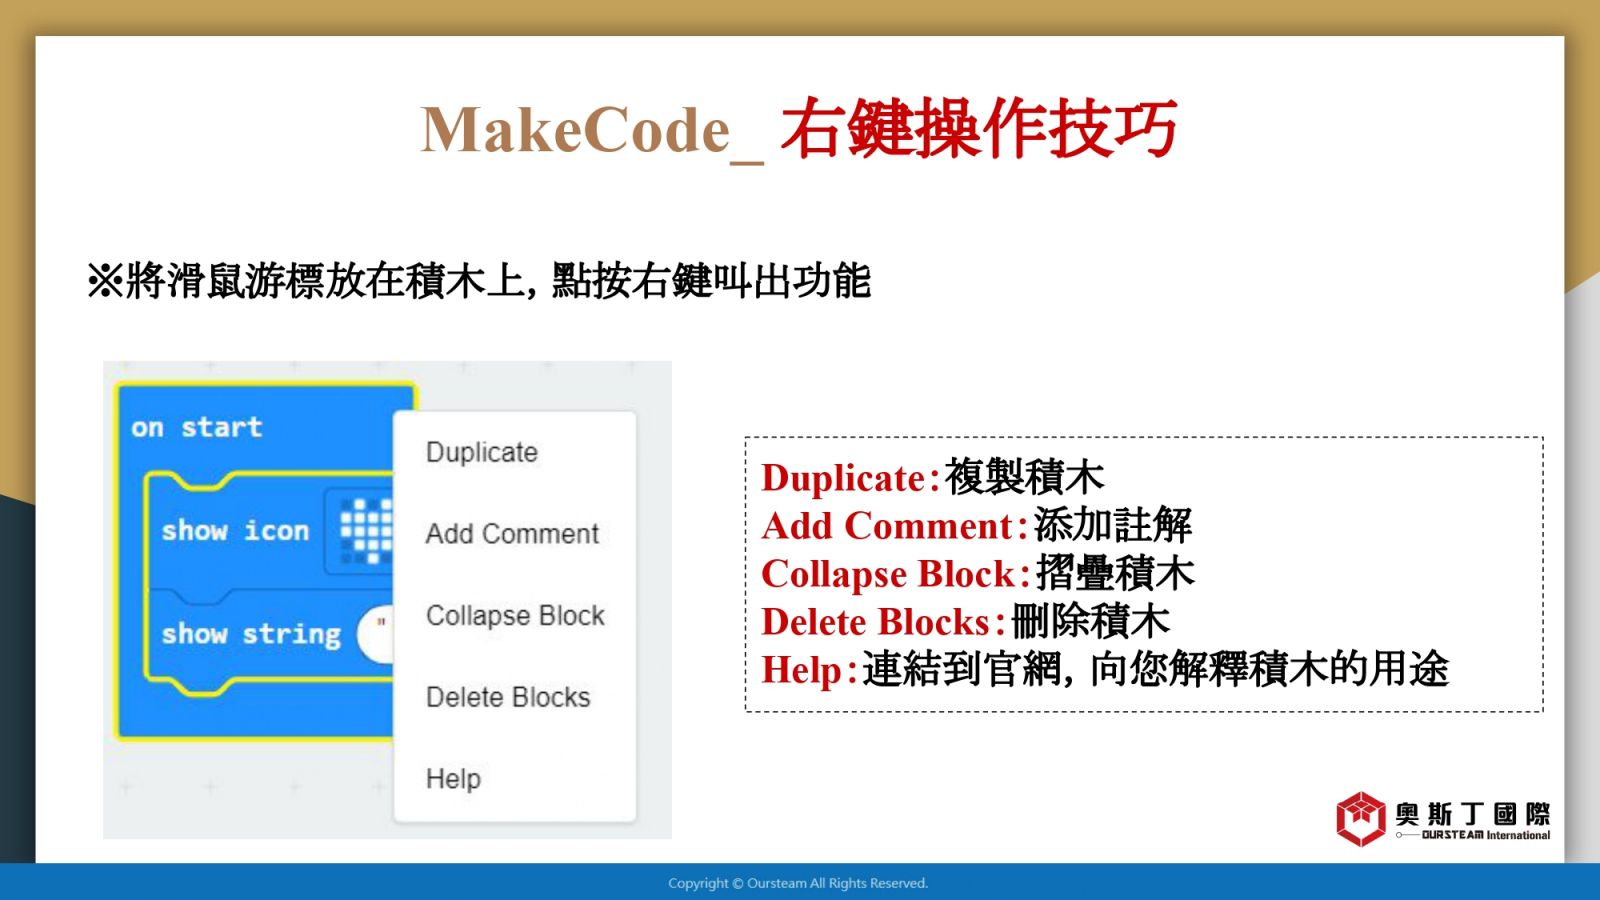The width and height of the screenshot is (1600, 900).
Task: Click the instruction line starting with ※將滑鼠
Action: 478,281
